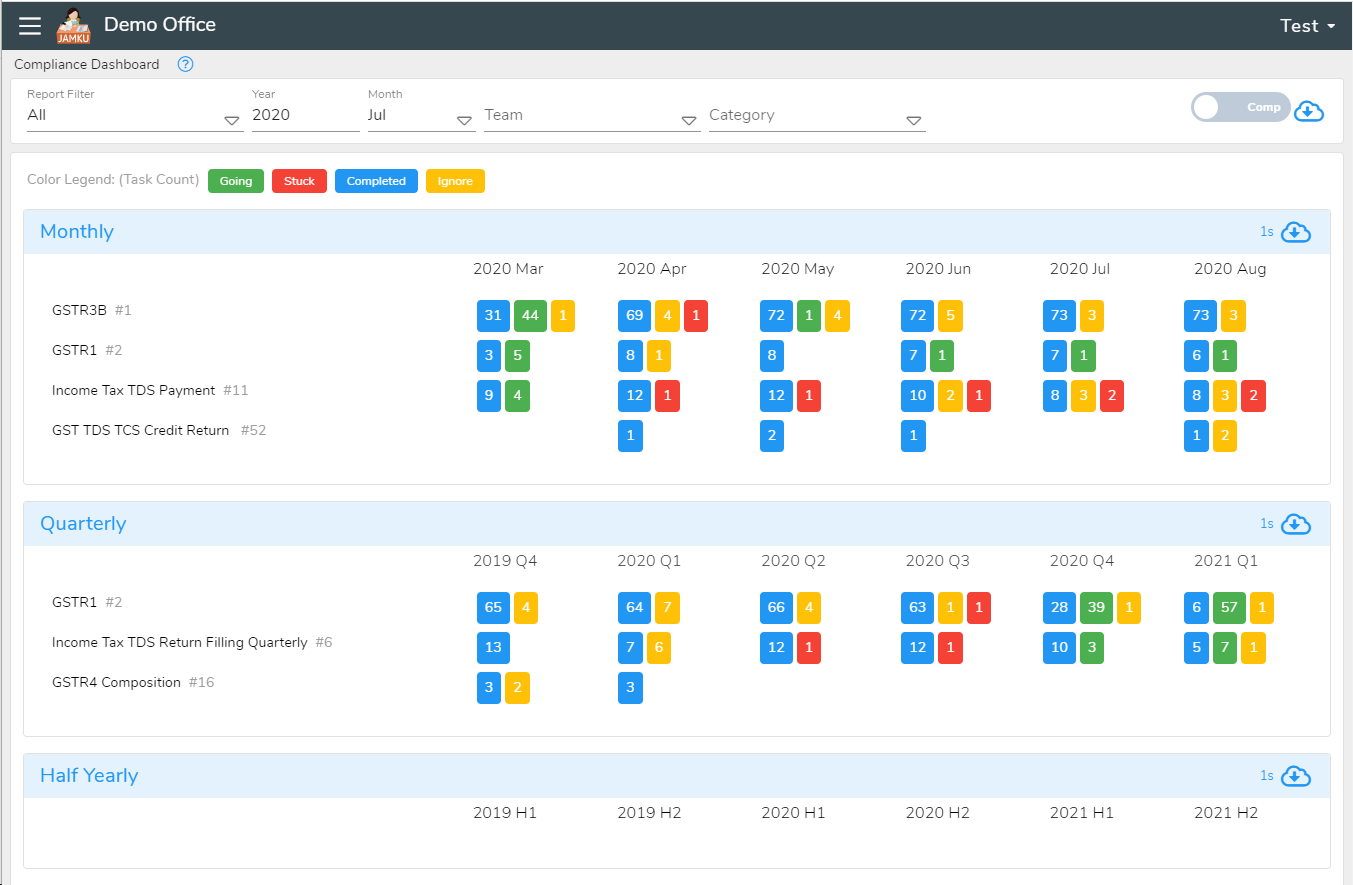This screenshot has width=1353, height=885.
Task: Click the Completed legend chip
Action: 376,181
